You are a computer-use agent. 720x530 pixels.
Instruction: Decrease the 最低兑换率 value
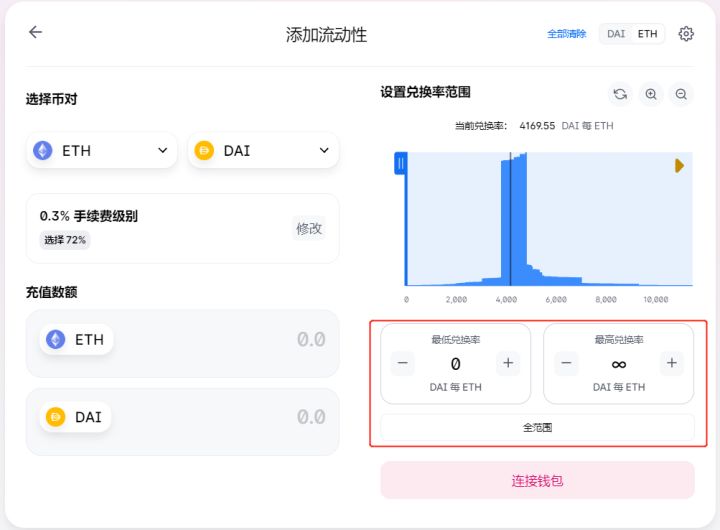pyautogui.click(x=403, y=363)
